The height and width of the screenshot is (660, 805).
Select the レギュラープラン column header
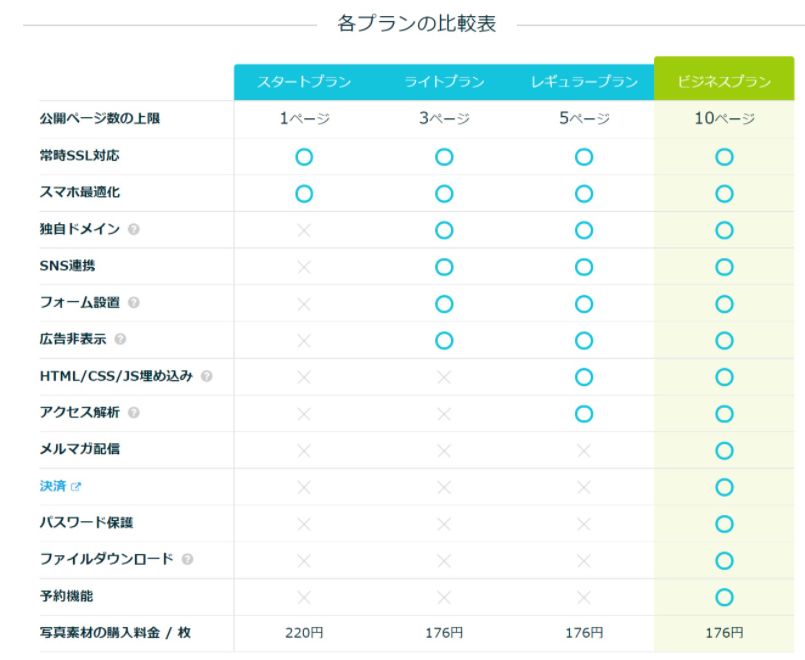(584, 82)
